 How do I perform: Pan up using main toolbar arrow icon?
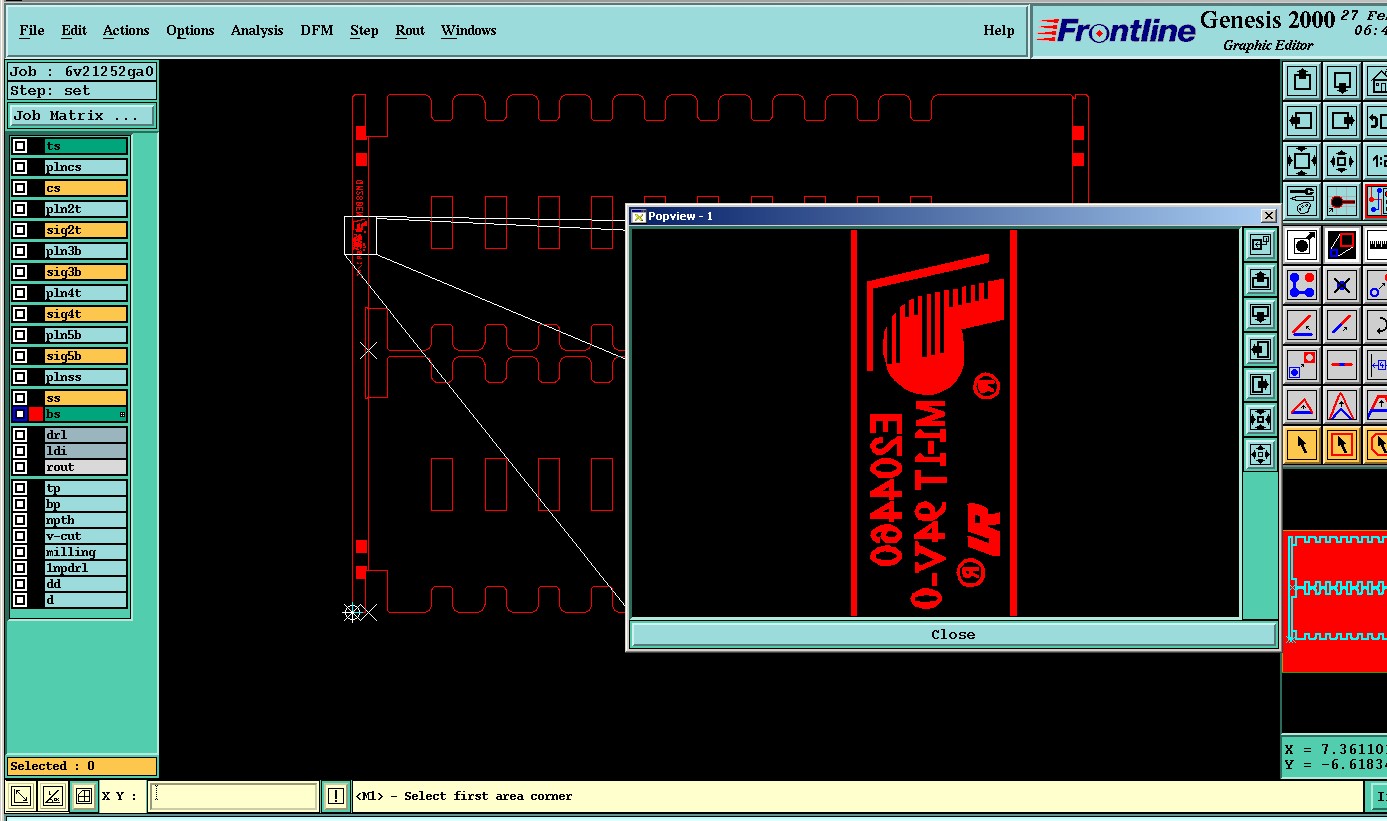(1301, 80)
